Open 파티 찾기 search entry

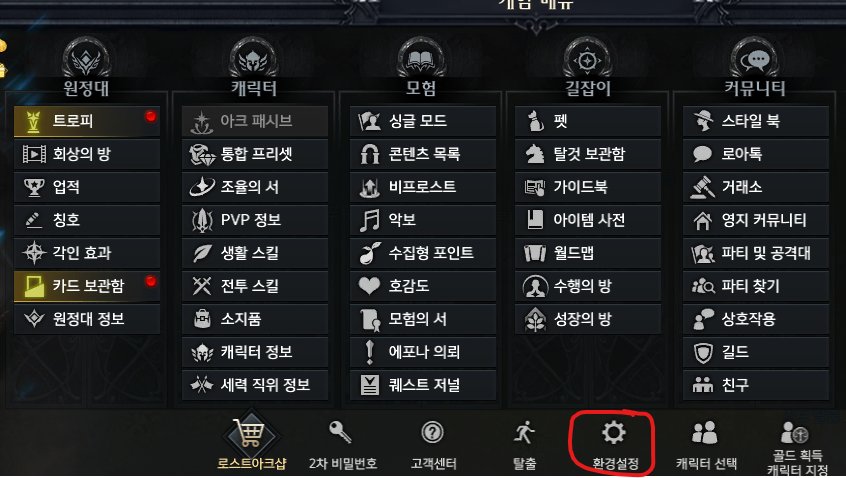click(755, 286)
